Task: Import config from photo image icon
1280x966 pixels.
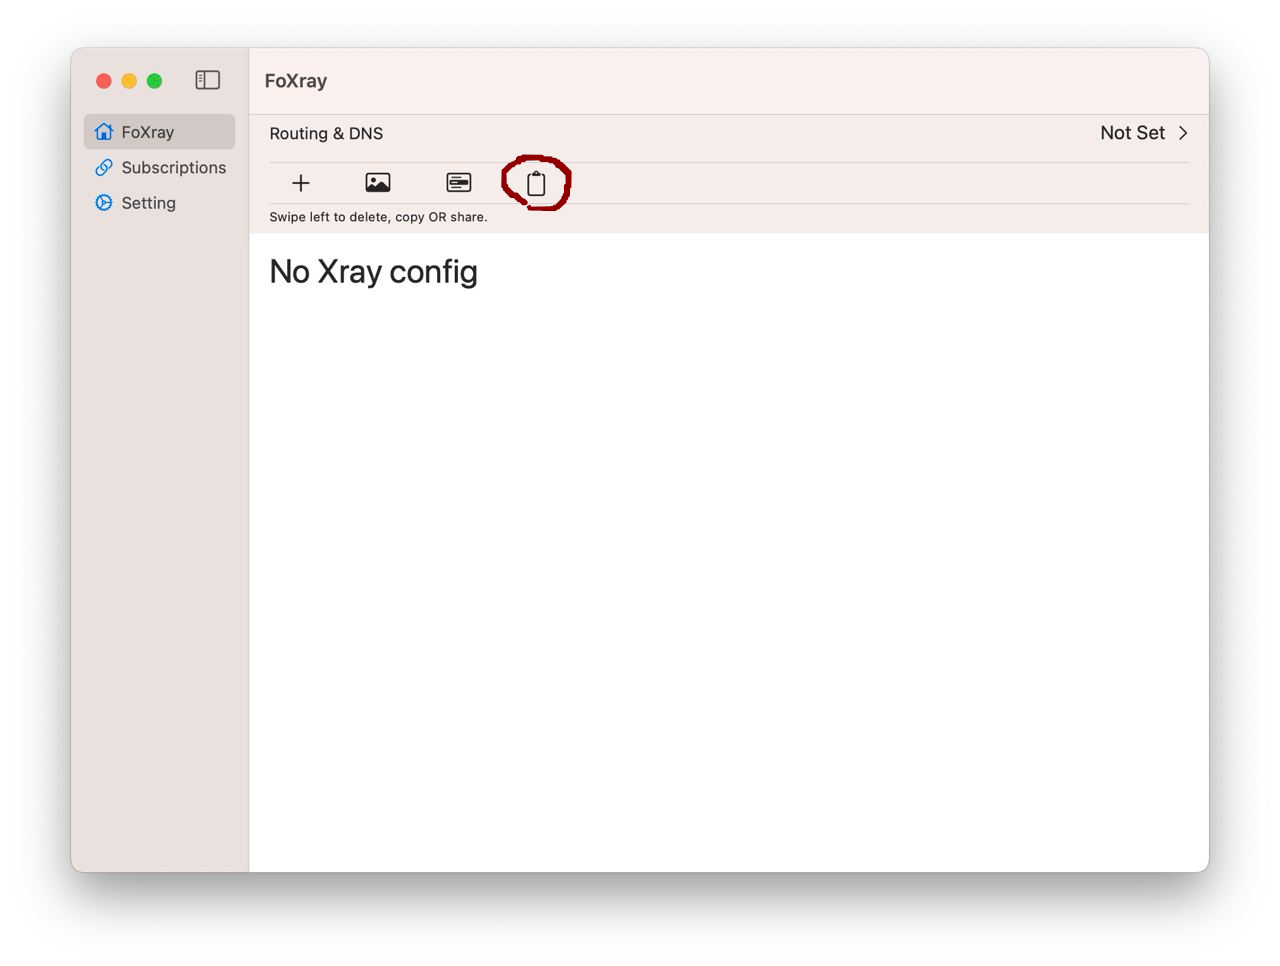Action: pyautogui.click(x=378, y=183)
